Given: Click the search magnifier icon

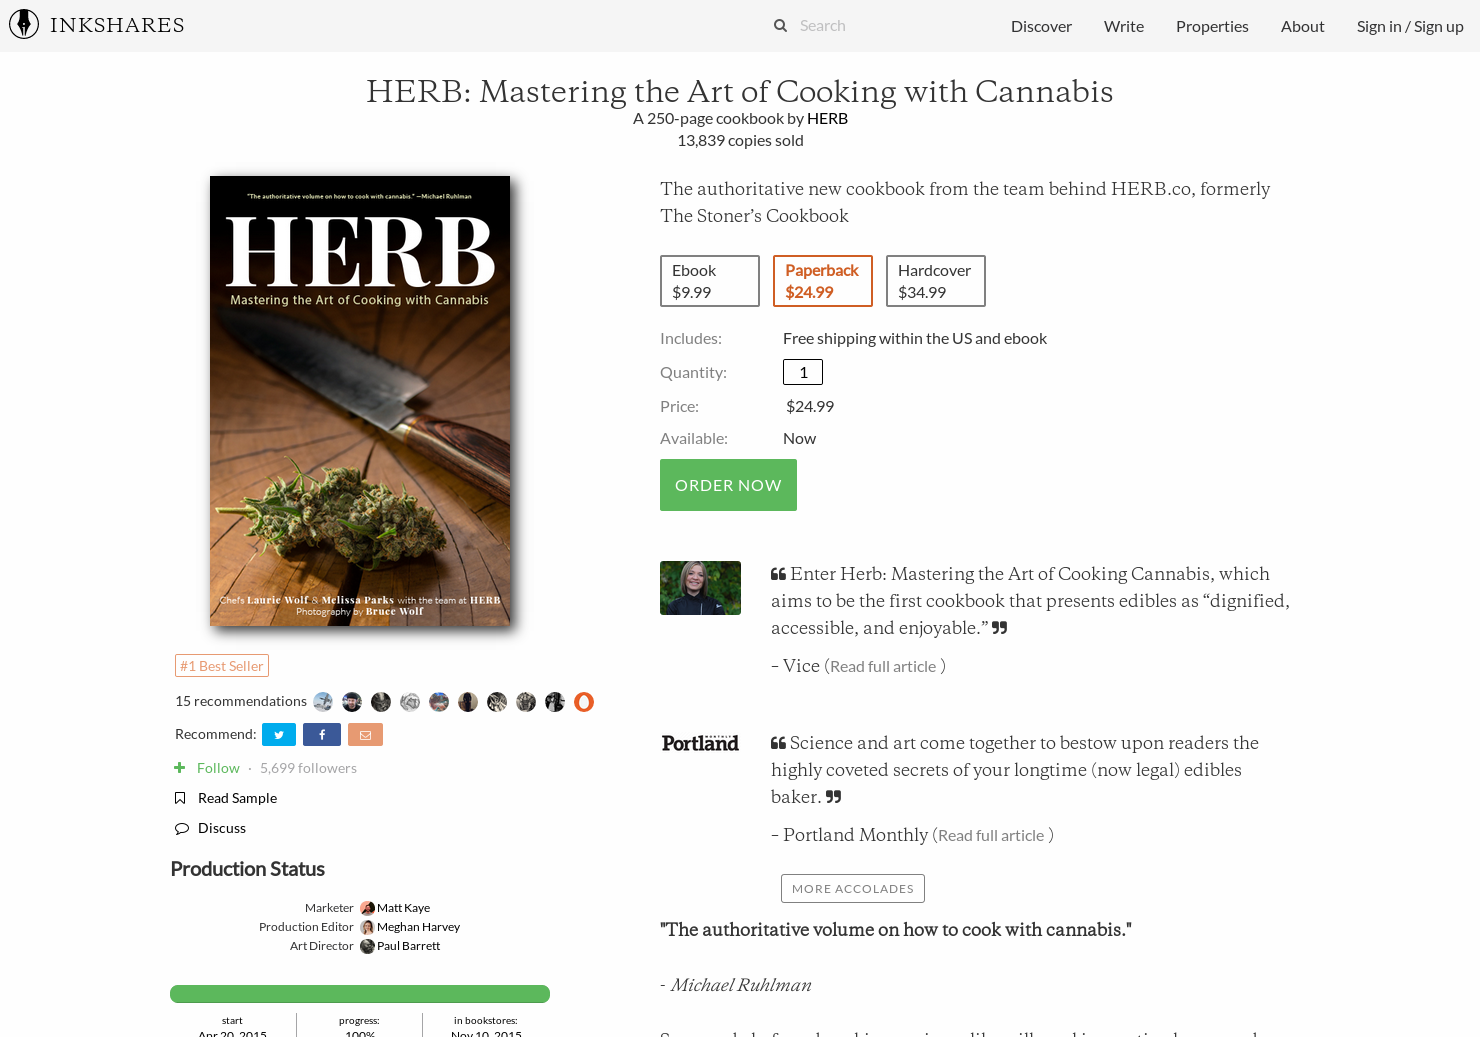Looking at the screenshot, I should click(x=780, y=25).
